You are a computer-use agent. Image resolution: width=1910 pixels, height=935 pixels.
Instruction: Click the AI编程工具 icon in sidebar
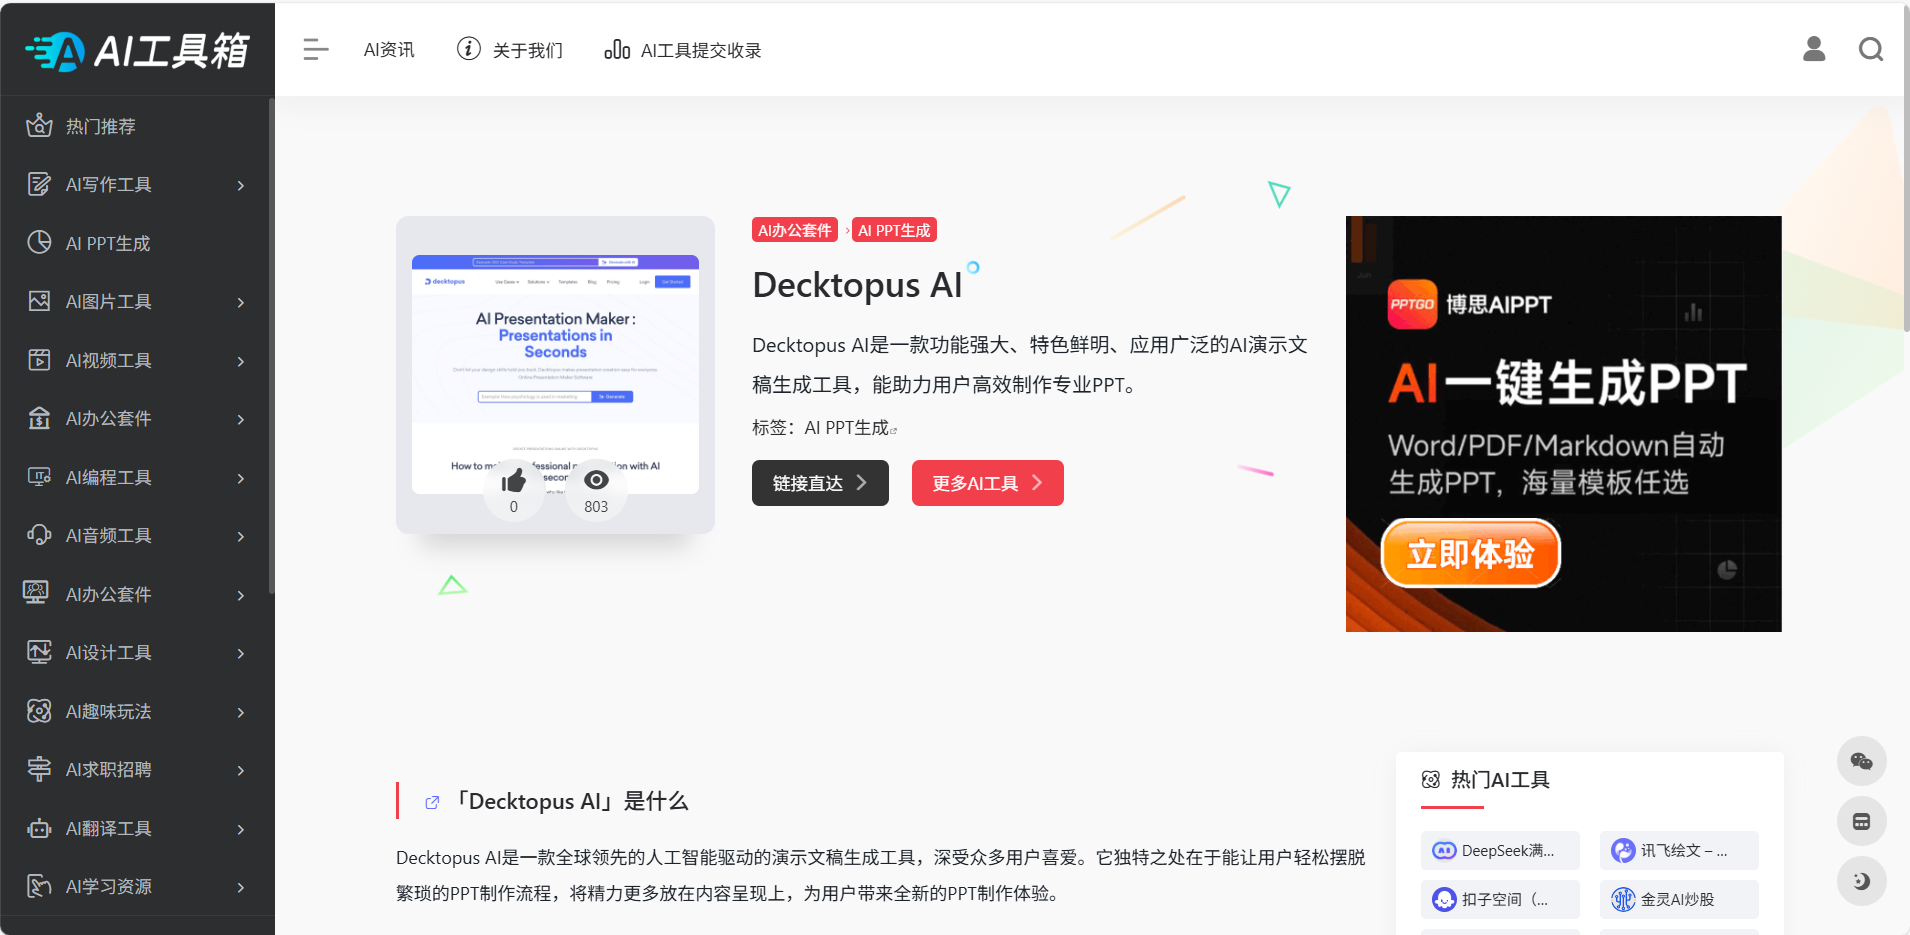click(38, 477)
